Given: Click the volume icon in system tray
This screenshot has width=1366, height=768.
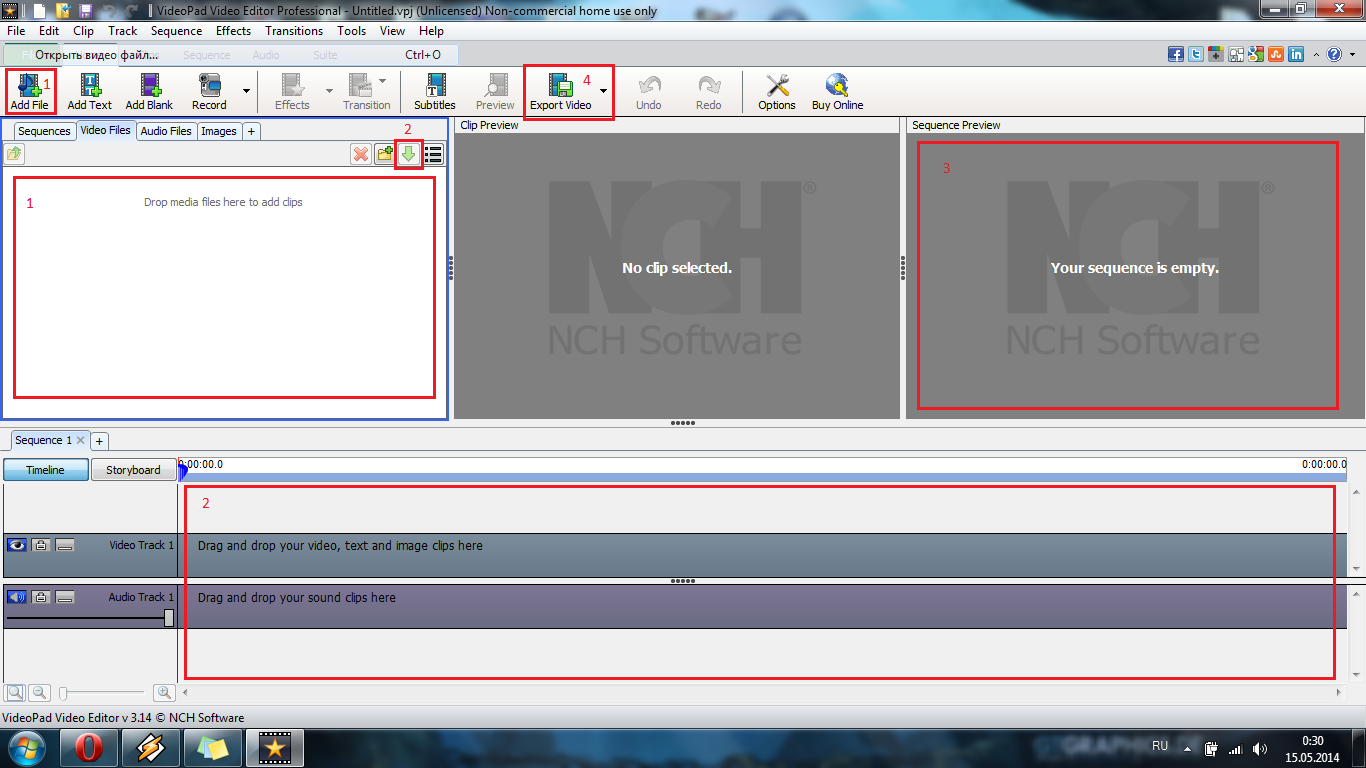Looking at the screenshot, I should (x=1260, y=748).
